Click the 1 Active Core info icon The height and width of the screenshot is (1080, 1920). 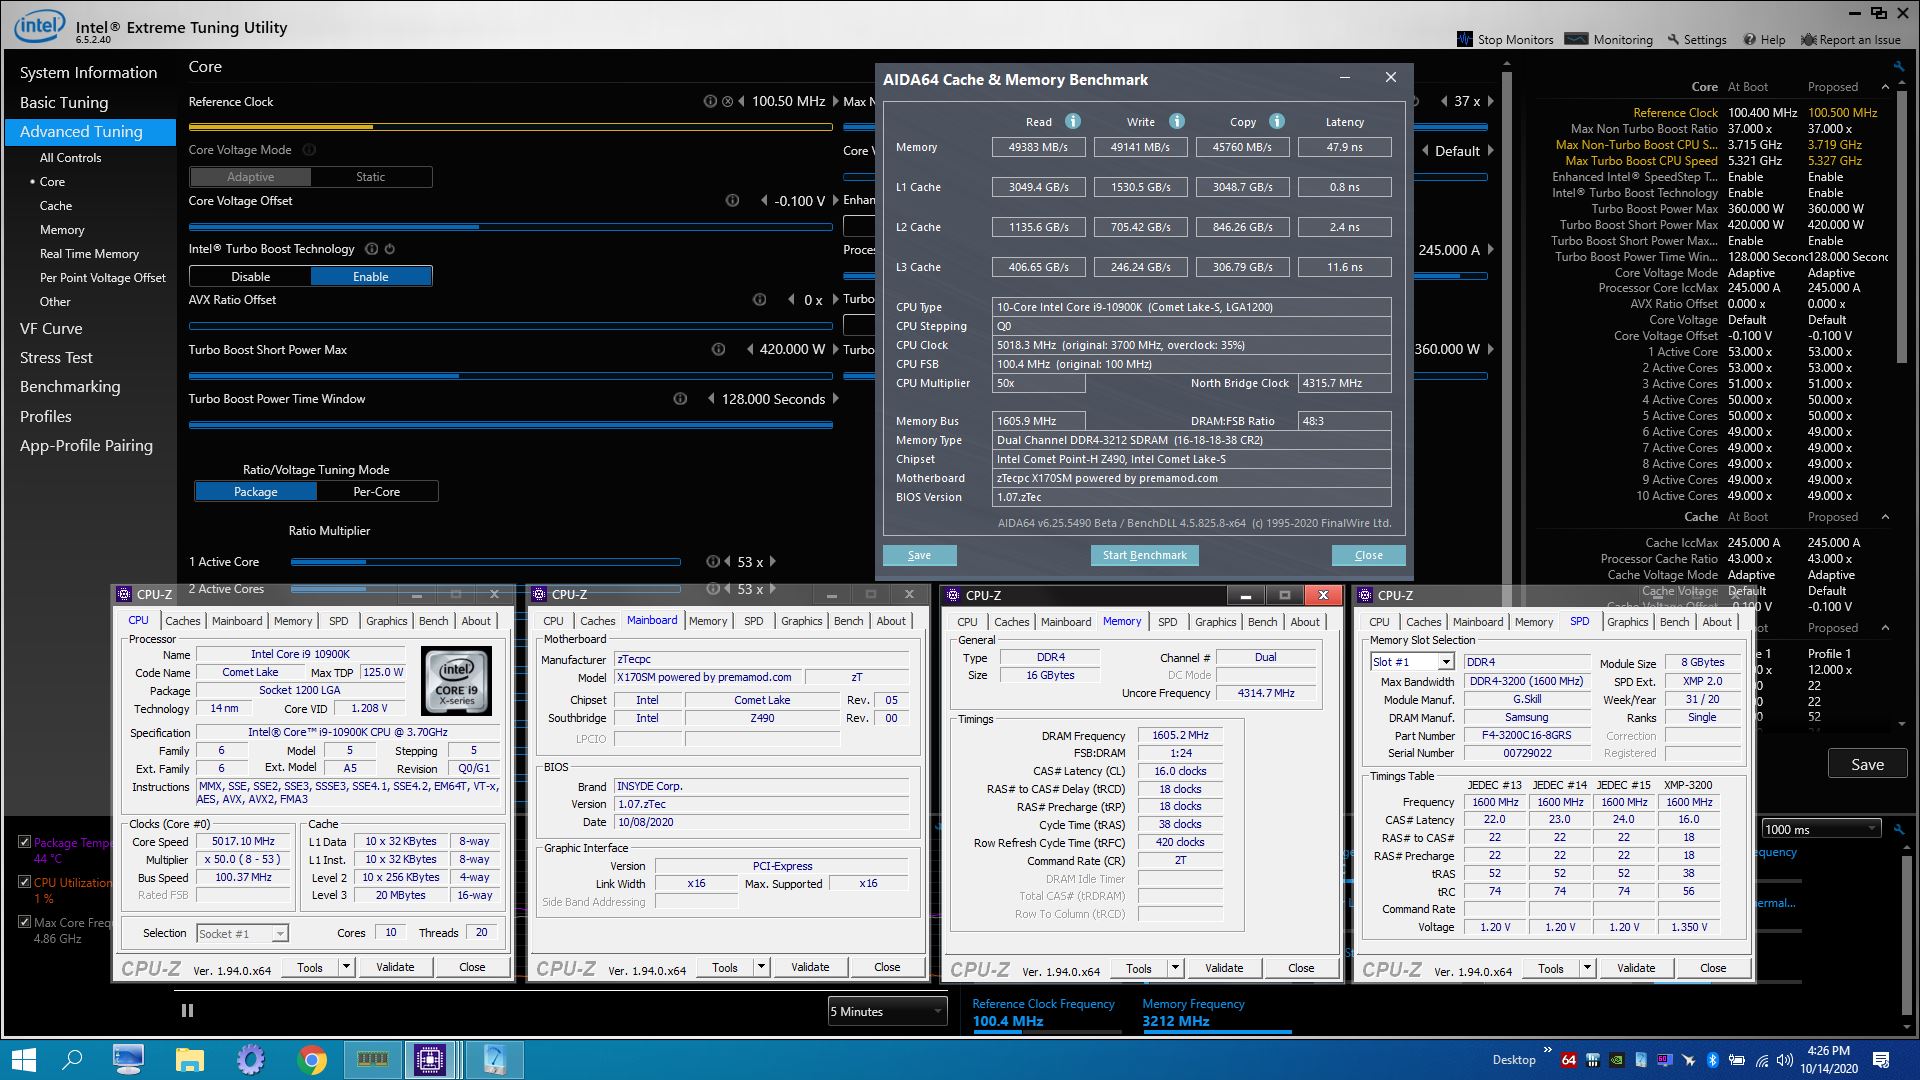(x=712, y=561)
